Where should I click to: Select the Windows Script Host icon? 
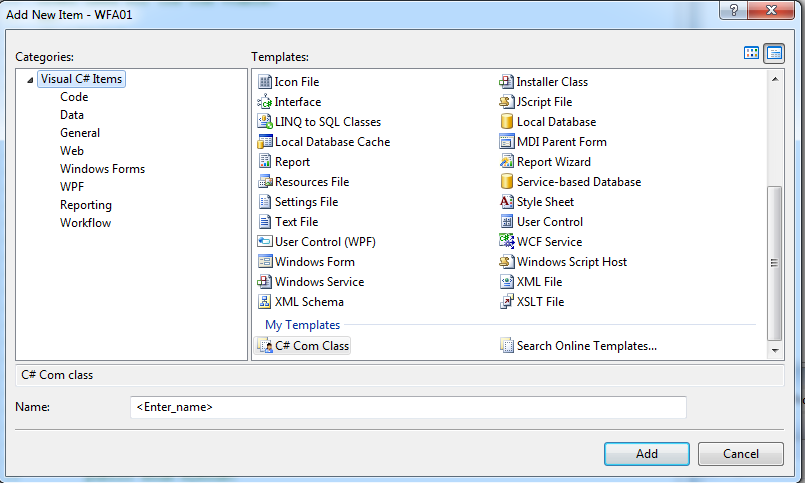pyautogui.click(x=506, y=262)
